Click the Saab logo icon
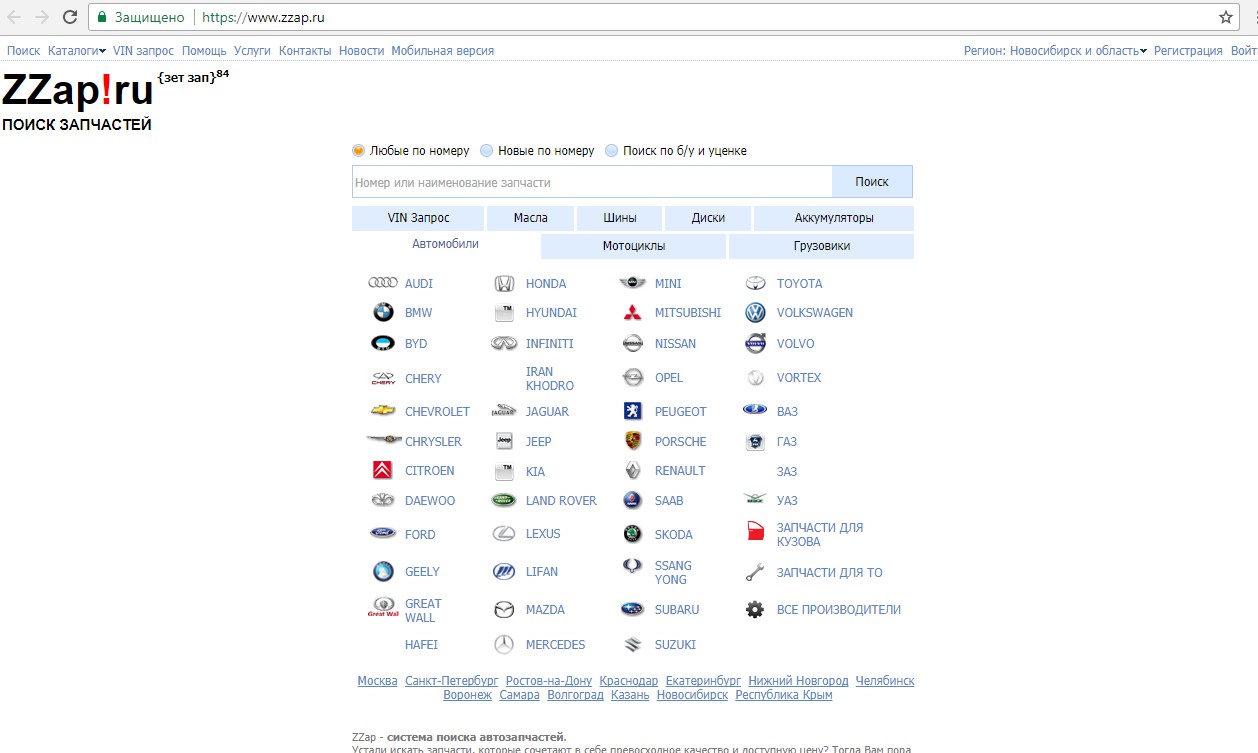 point(632,500)
